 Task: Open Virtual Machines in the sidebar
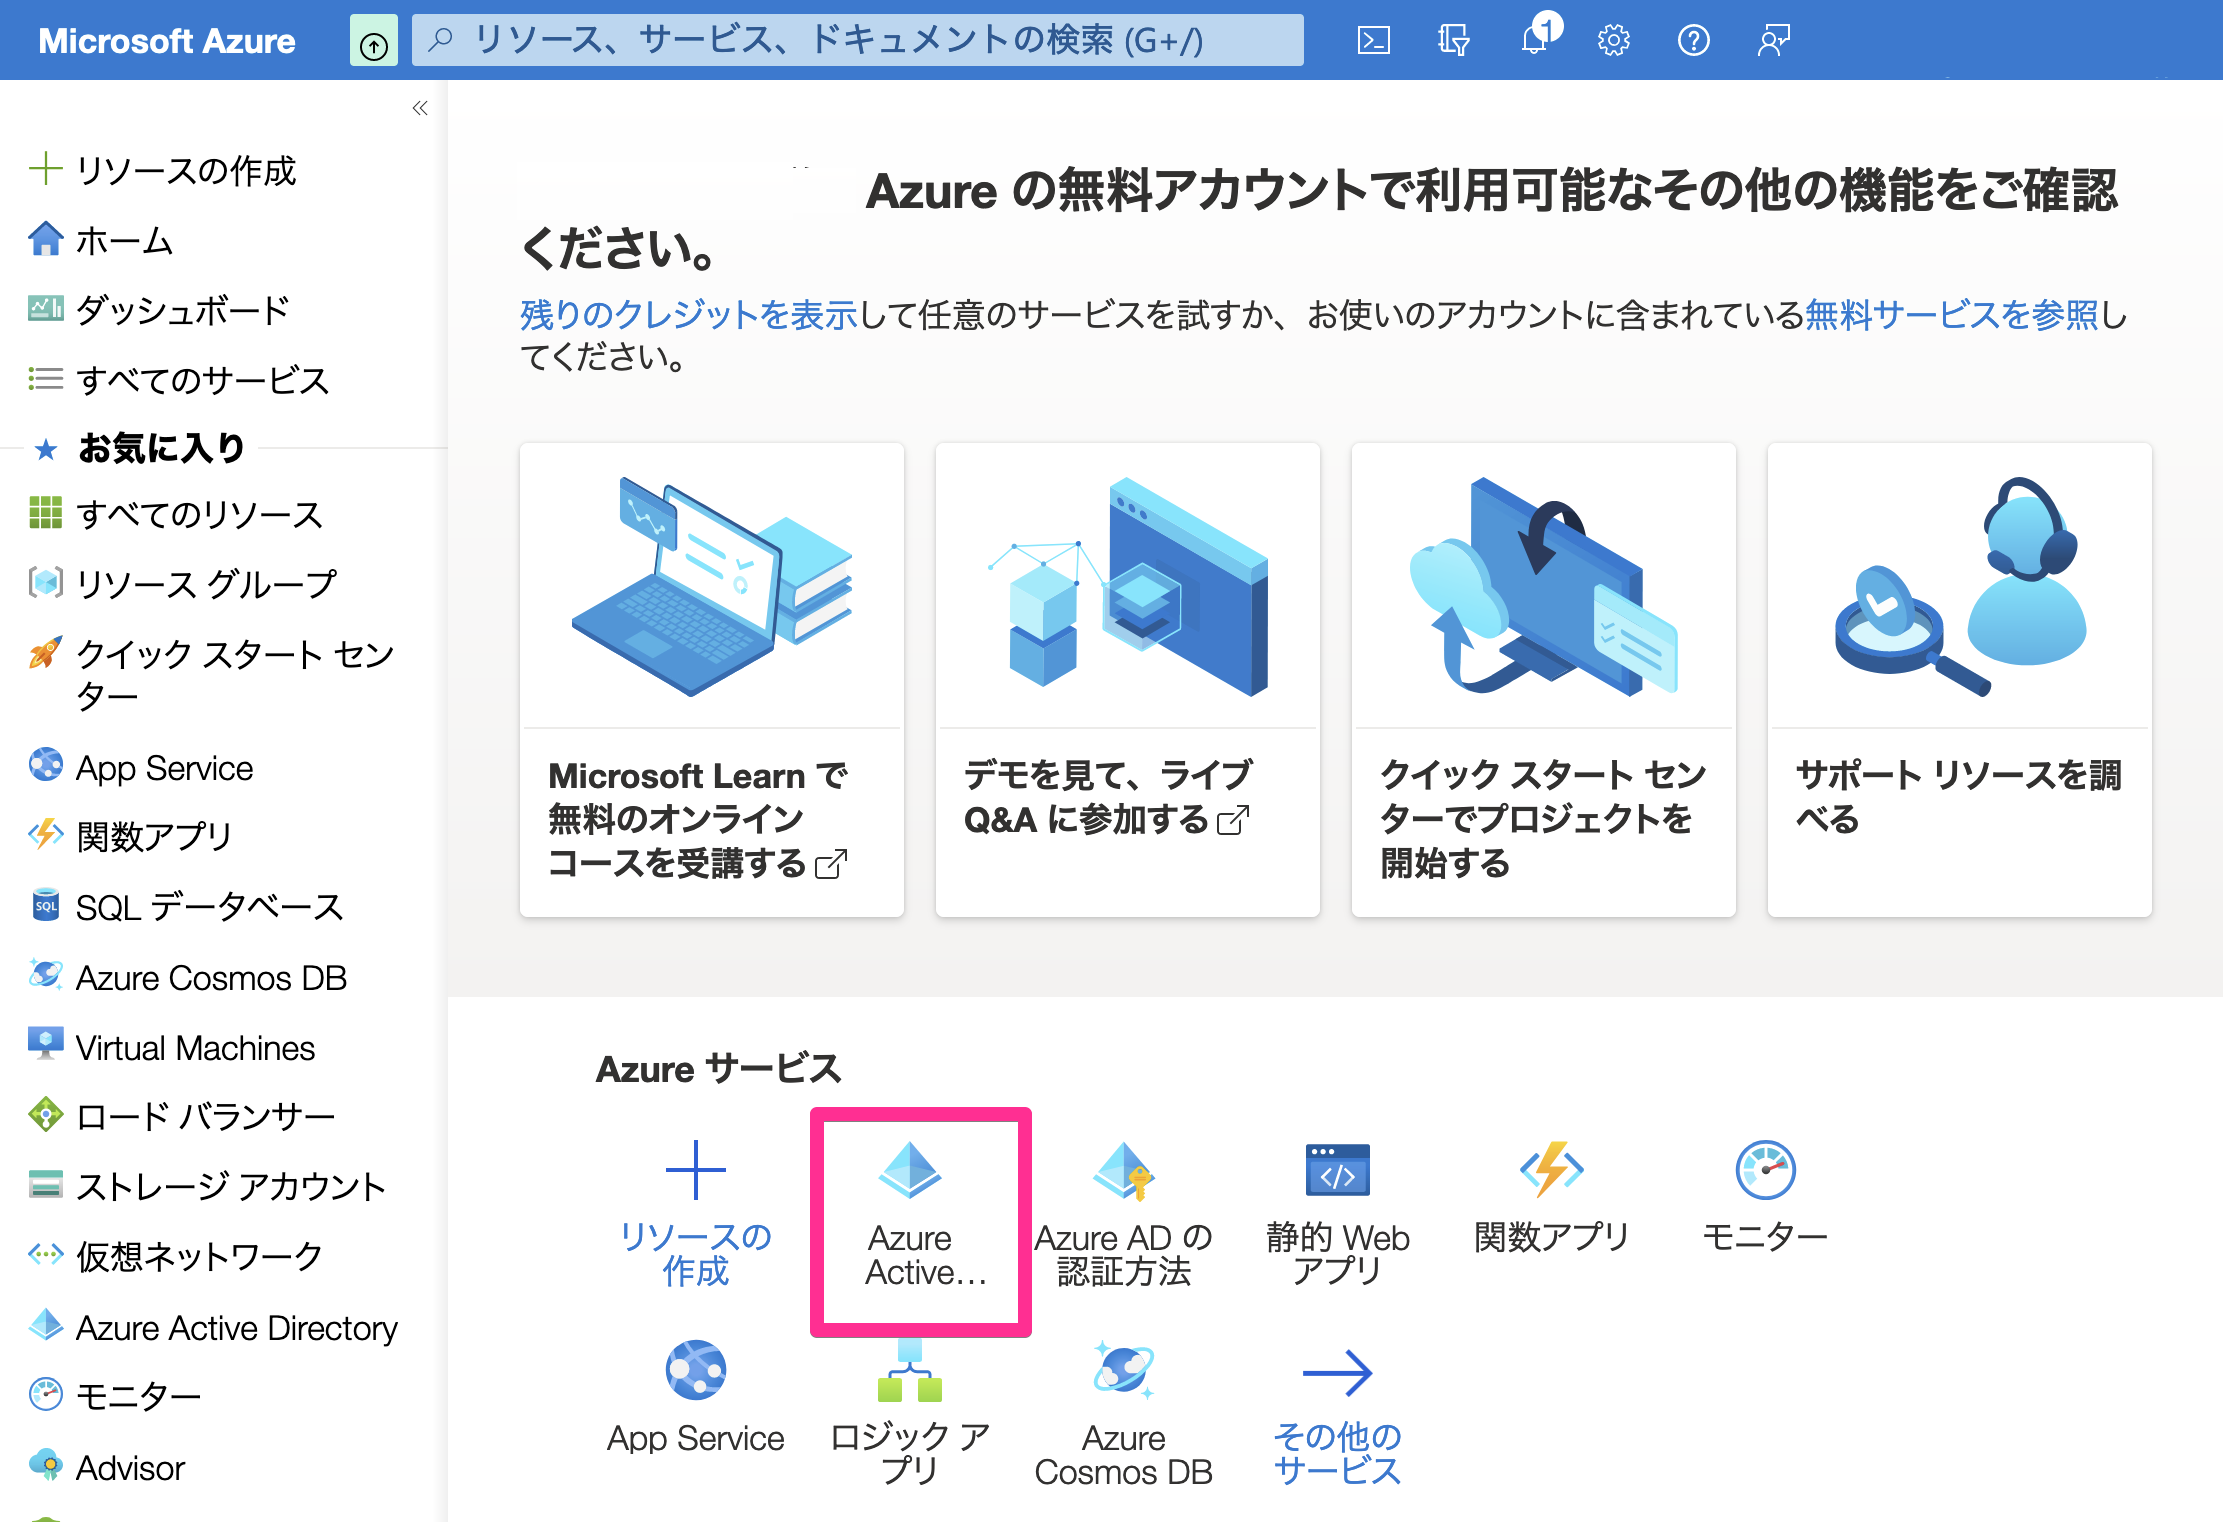tap(171, 1047)
